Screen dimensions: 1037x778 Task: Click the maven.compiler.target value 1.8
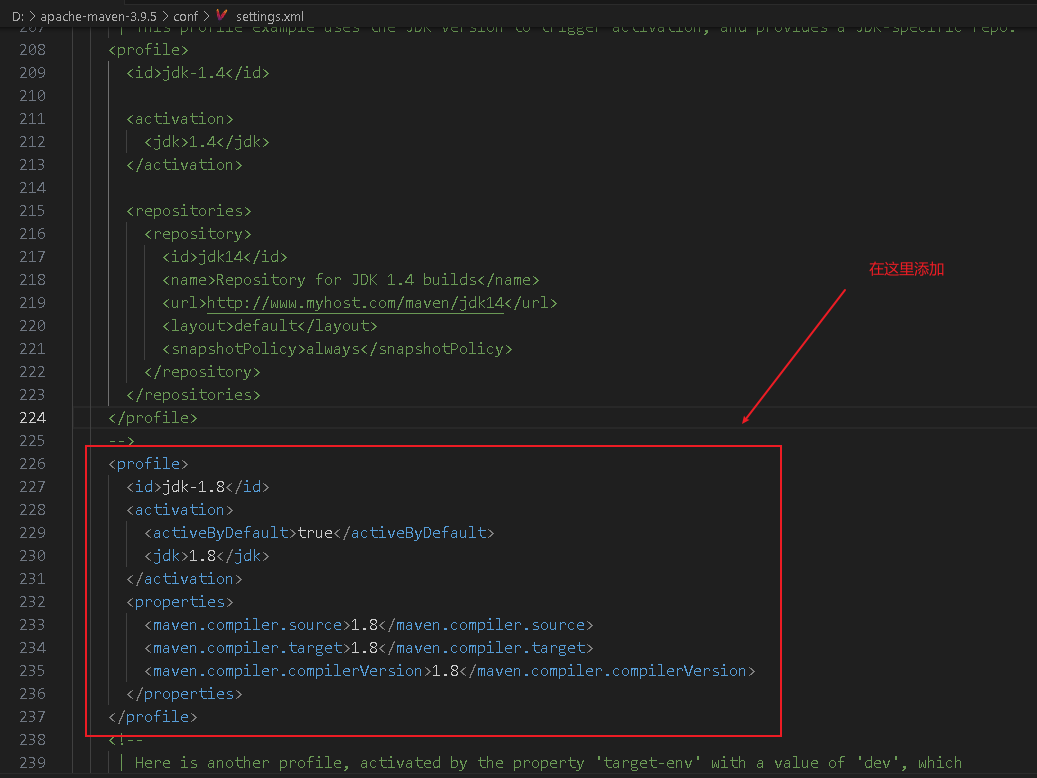tap(364, 648)
